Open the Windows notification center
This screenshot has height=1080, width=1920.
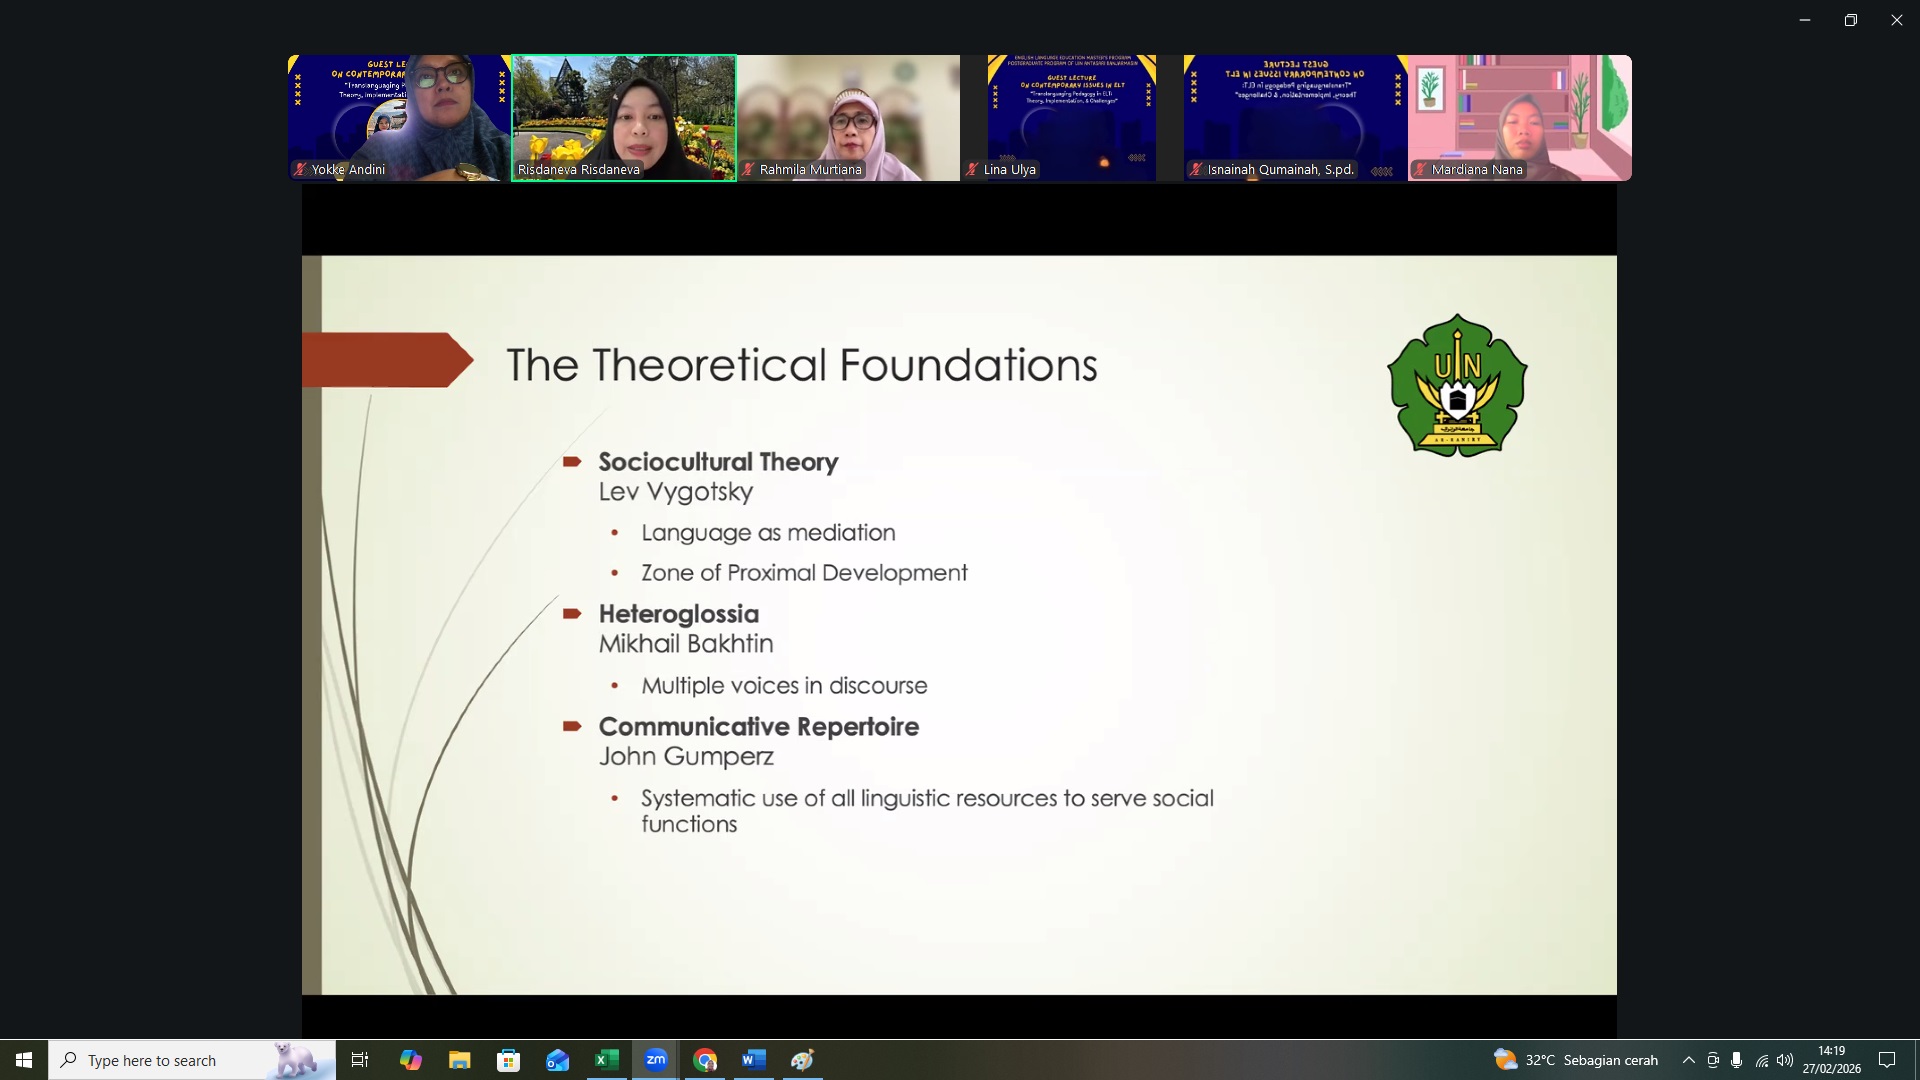click(x=1888, y=1060)
